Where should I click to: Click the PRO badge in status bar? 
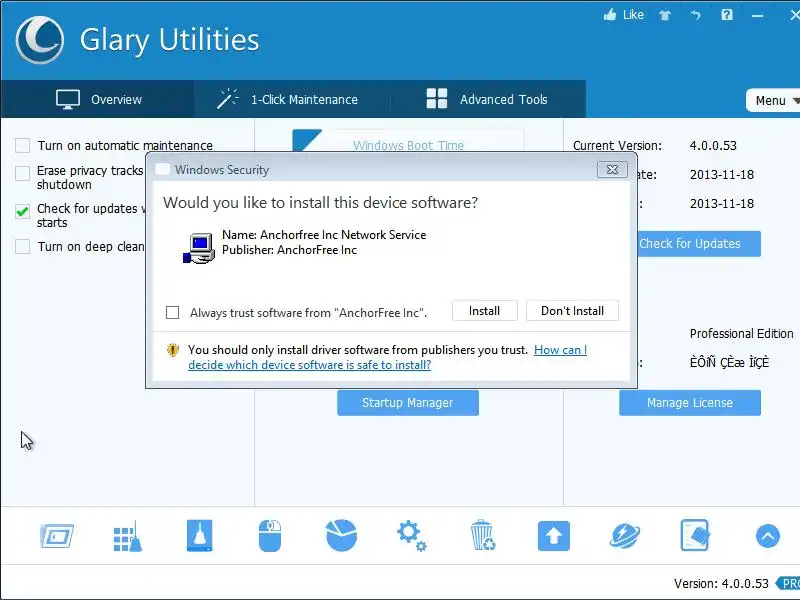pos(788,583)
